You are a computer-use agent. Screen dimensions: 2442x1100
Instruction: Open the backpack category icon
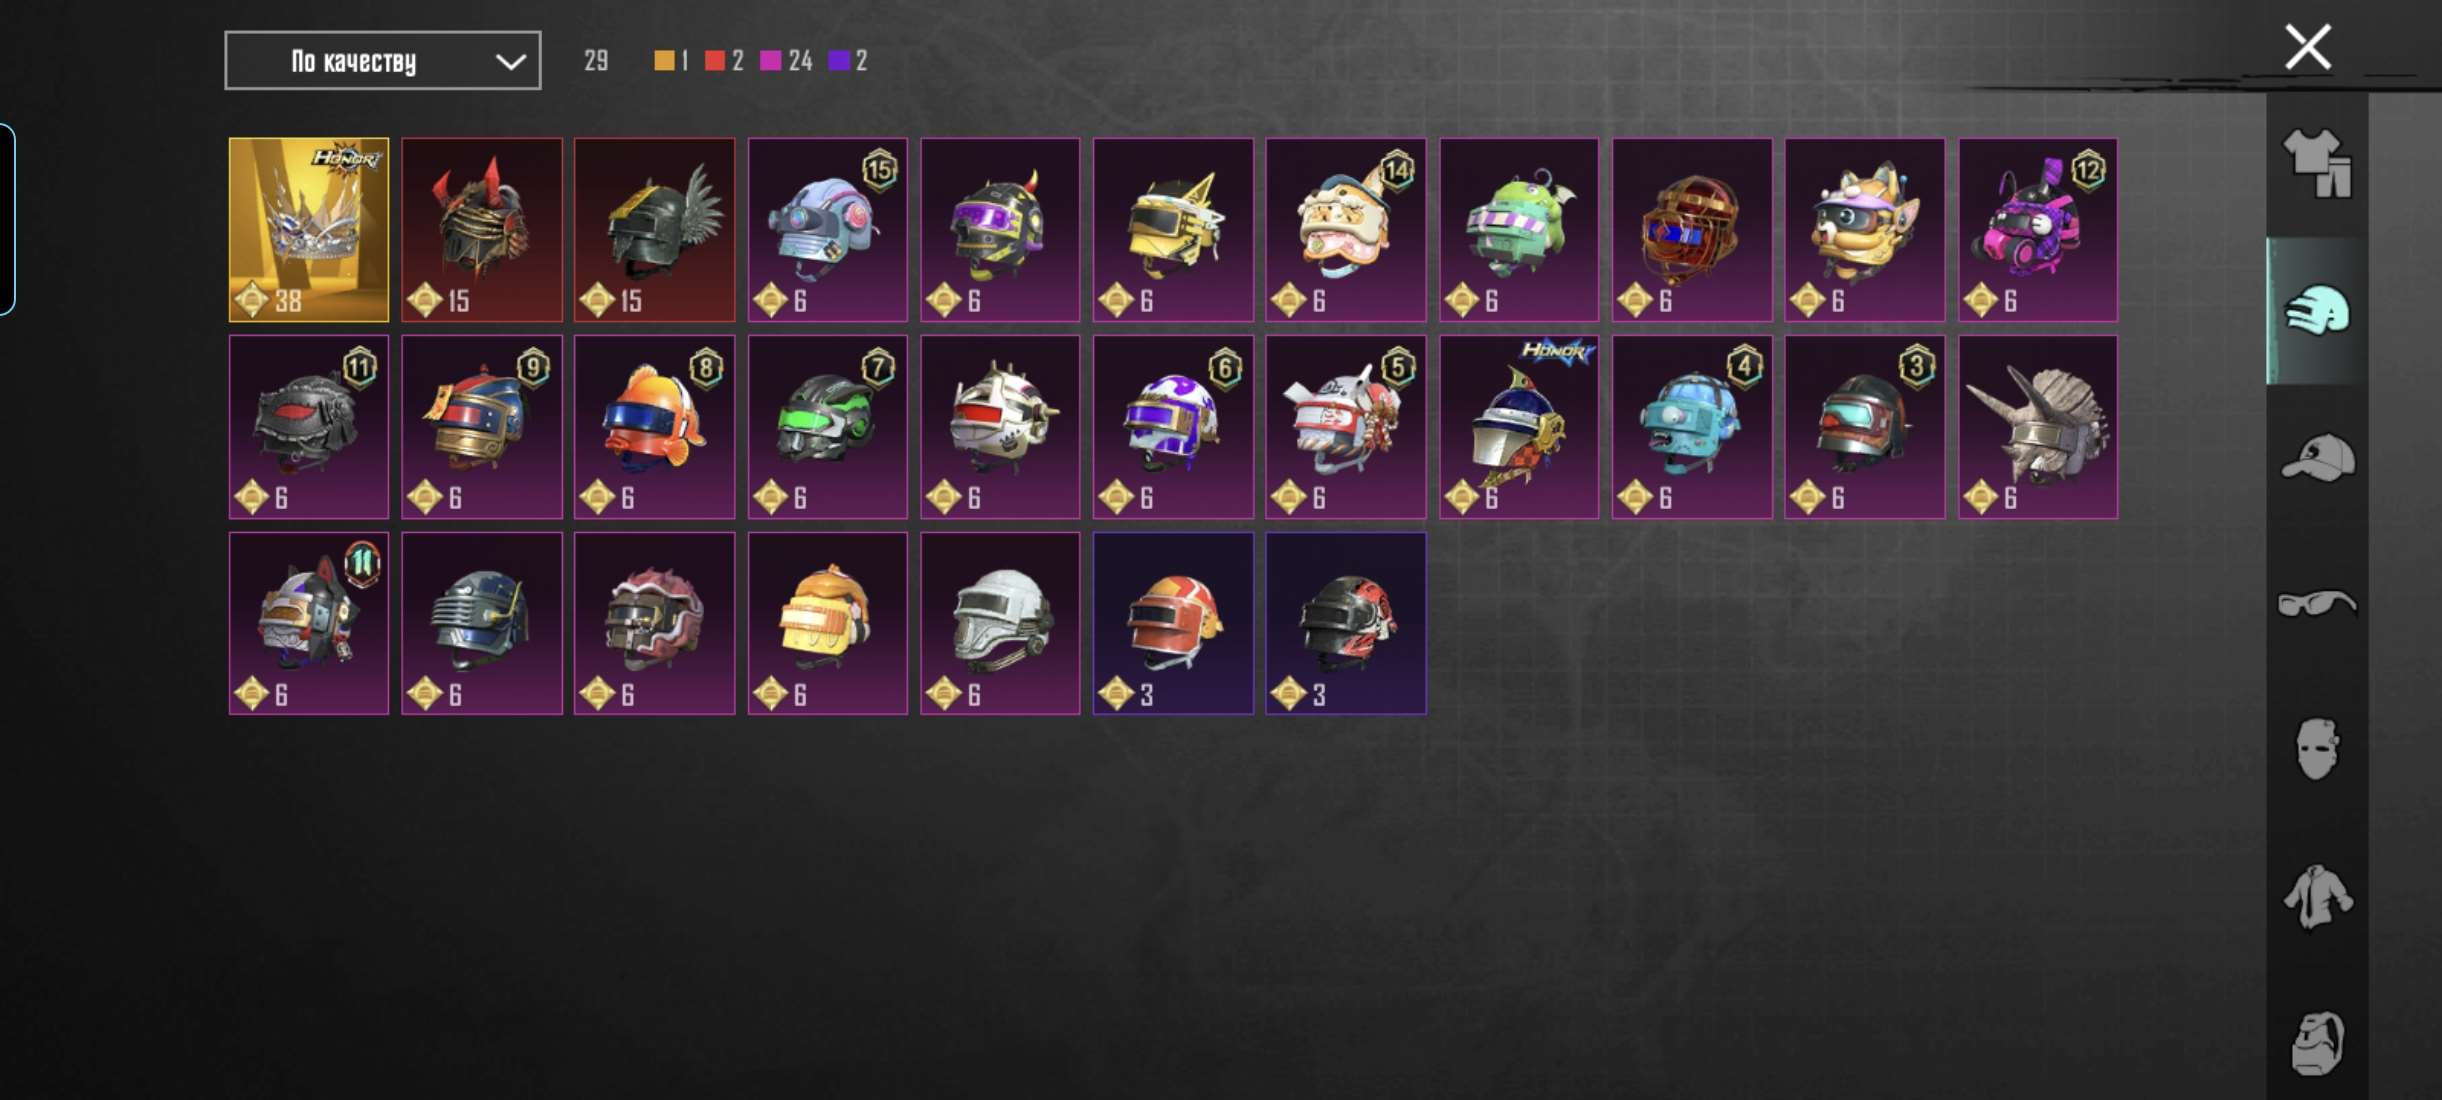coord(2317,1043)
